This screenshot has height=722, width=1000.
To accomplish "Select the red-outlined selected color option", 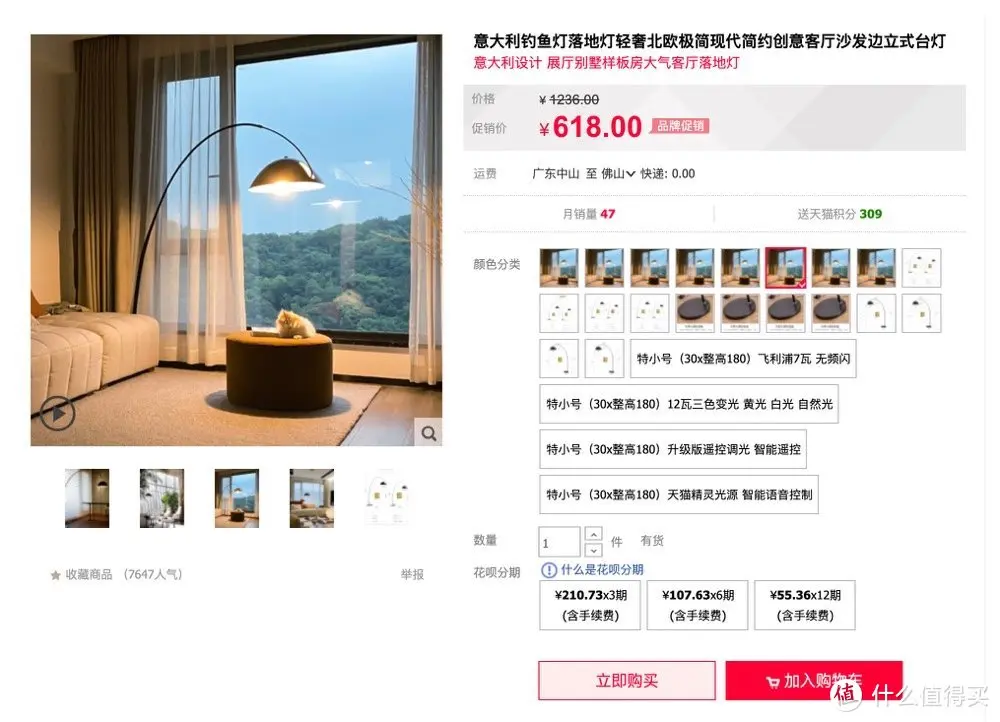I will click(786, 267).
